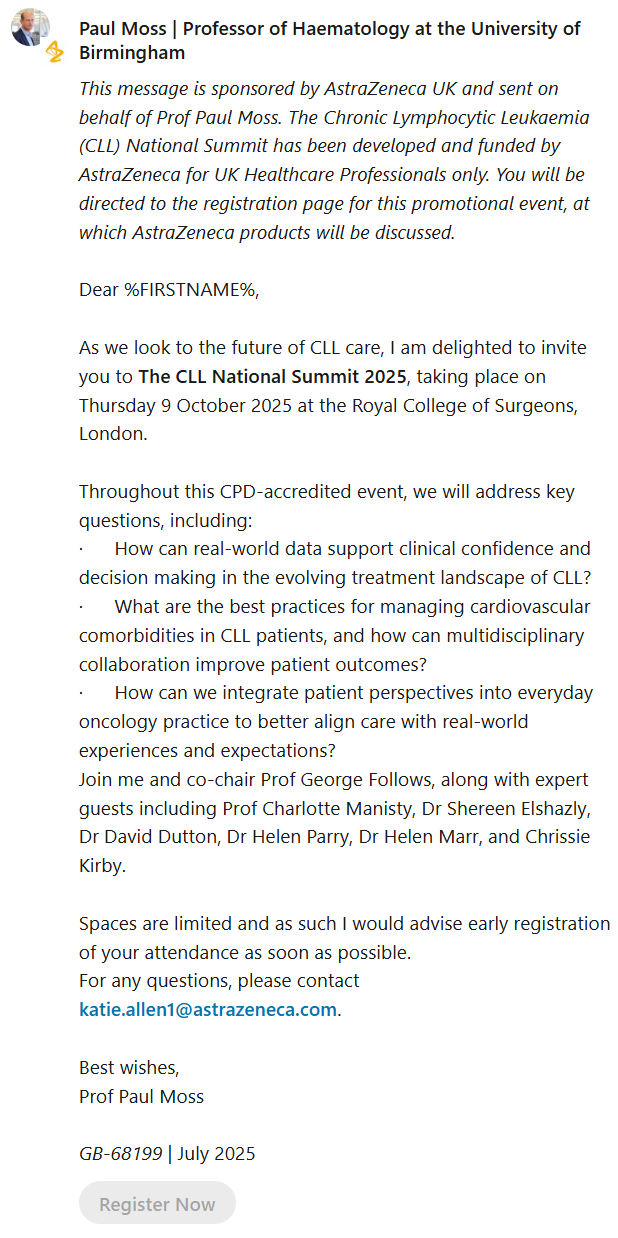Click the Prof Paul Moss signature
This screenshot has width=618, height=1238.
coord(141,1096)
